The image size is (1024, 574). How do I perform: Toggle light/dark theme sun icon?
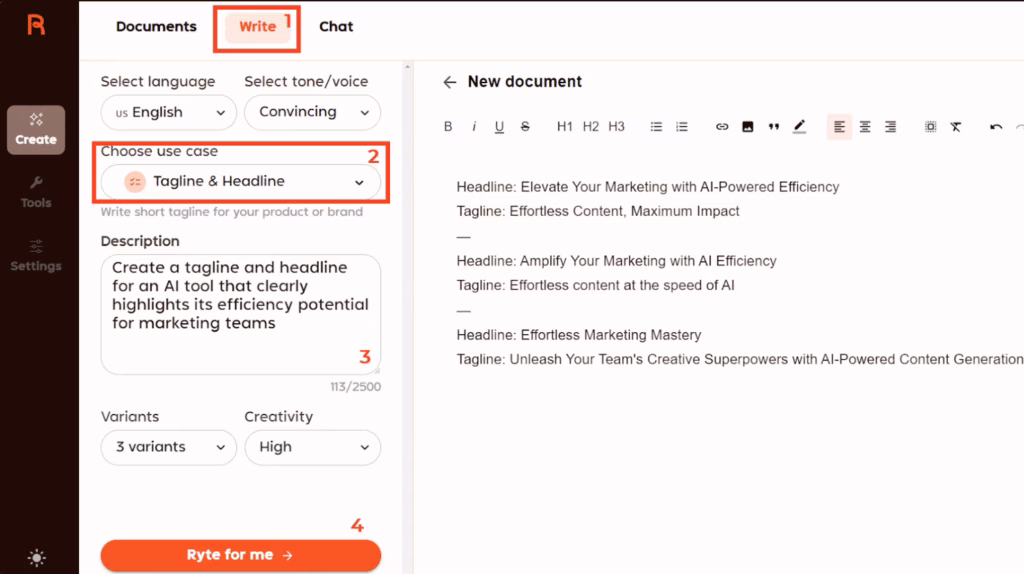coord(37,558)
